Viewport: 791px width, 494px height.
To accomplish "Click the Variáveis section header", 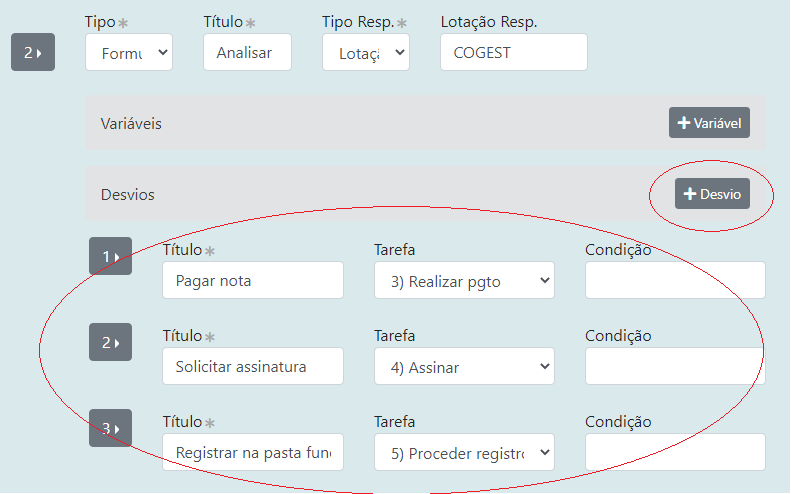I will tap(132, 123).
